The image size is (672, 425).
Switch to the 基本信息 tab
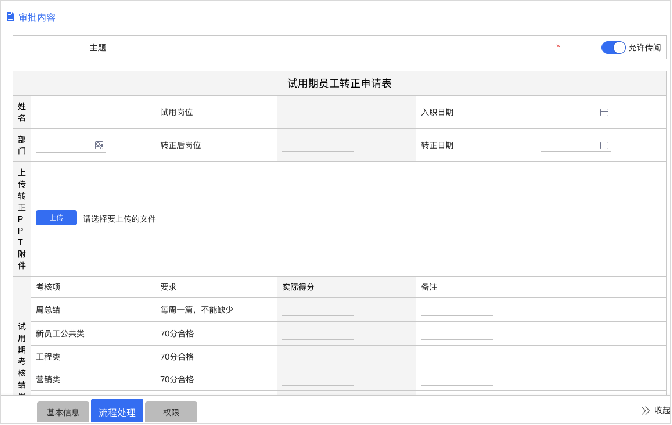63,412
